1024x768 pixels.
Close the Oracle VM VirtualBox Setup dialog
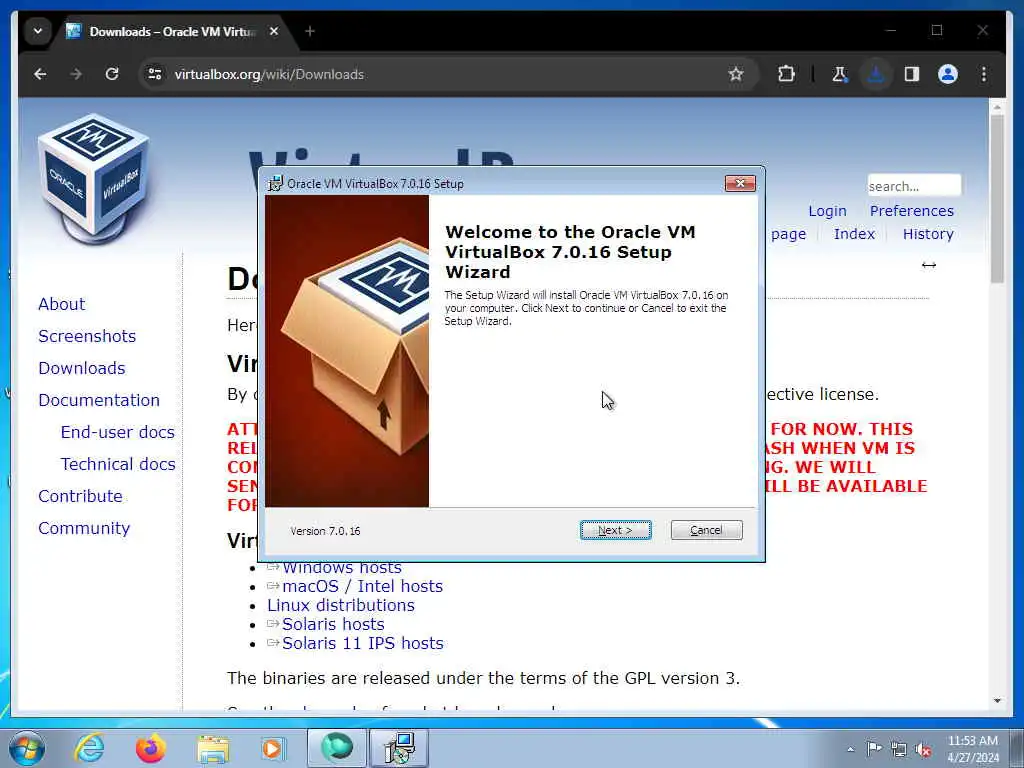(740, 184)
